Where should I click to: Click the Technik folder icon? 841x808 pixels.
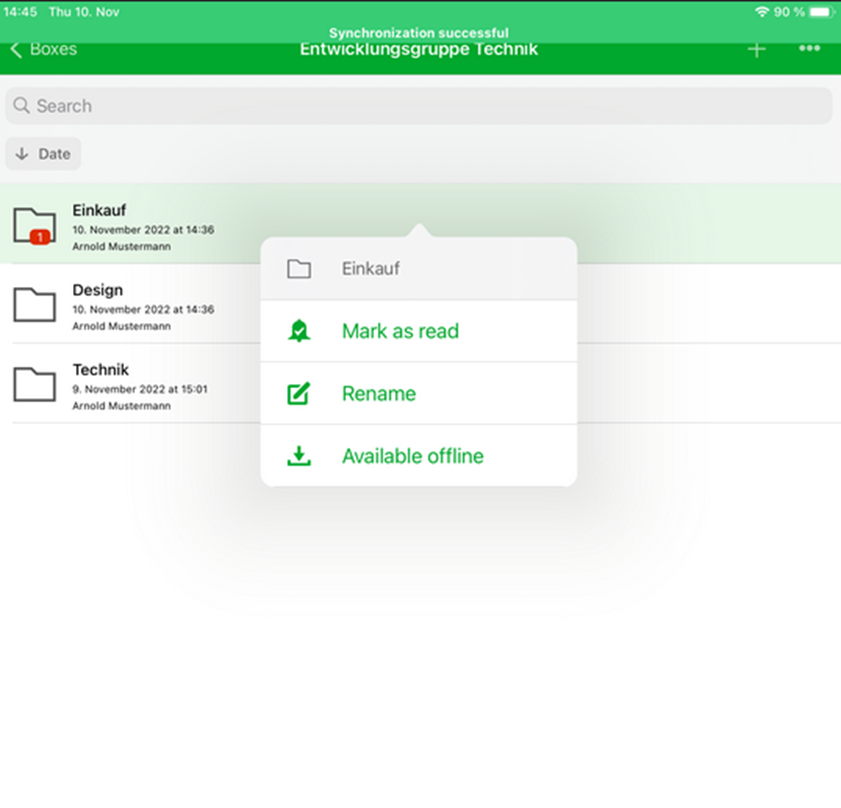pos(35,384)
